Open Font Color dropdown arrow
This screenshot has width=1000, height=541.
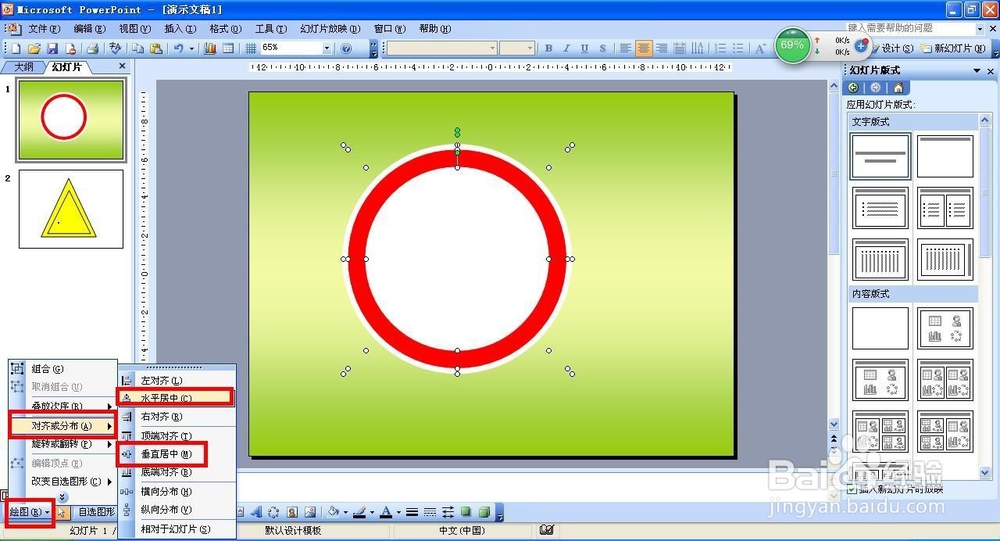pos(399,512)
